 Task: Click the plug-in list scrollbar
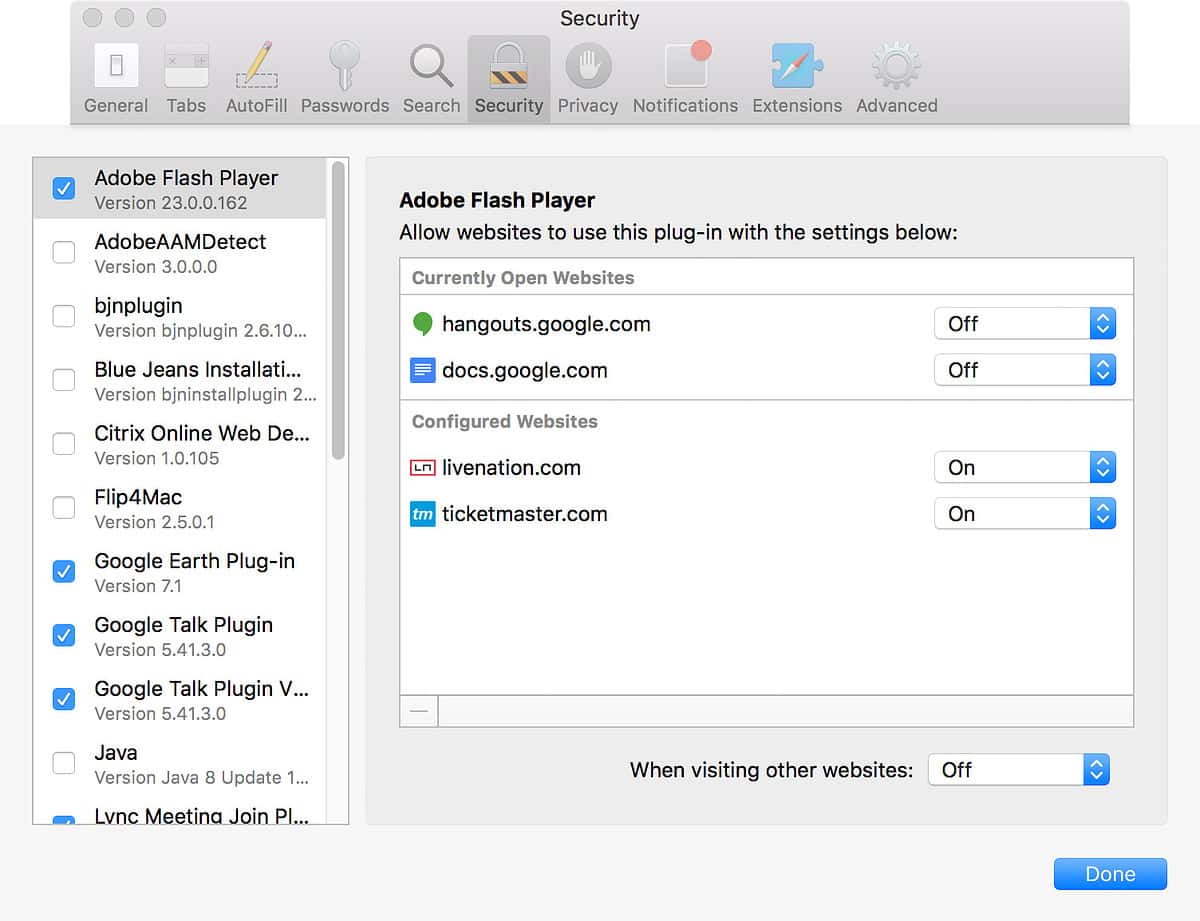pyautogui.click(x=338, y=310)
